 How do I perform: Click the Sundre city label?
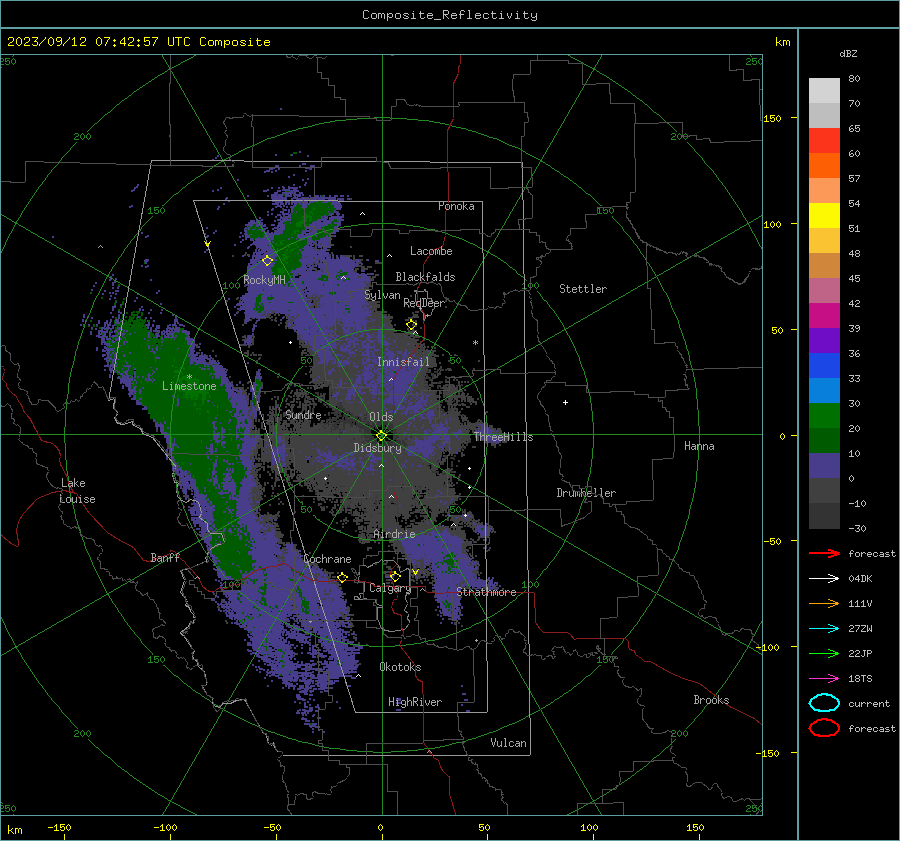click(x=303, y=414)
